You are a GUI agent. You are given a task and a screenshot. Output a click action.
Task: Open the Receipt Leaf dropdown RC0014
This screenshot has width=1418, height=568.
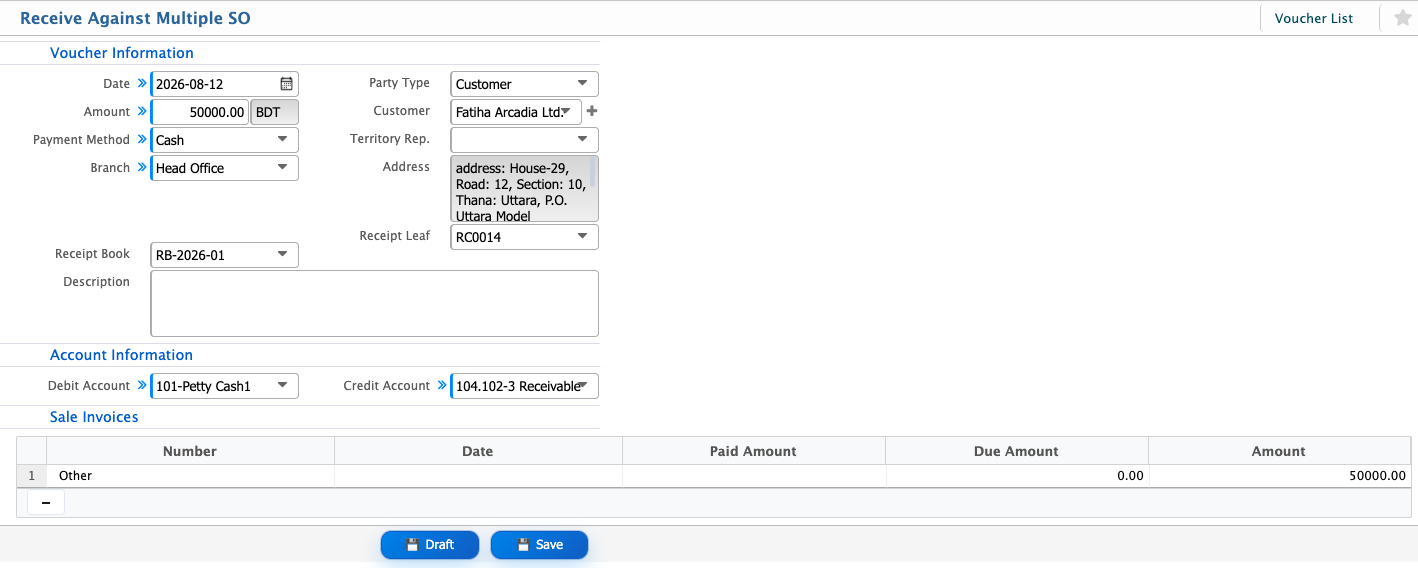tap(525, 237)
